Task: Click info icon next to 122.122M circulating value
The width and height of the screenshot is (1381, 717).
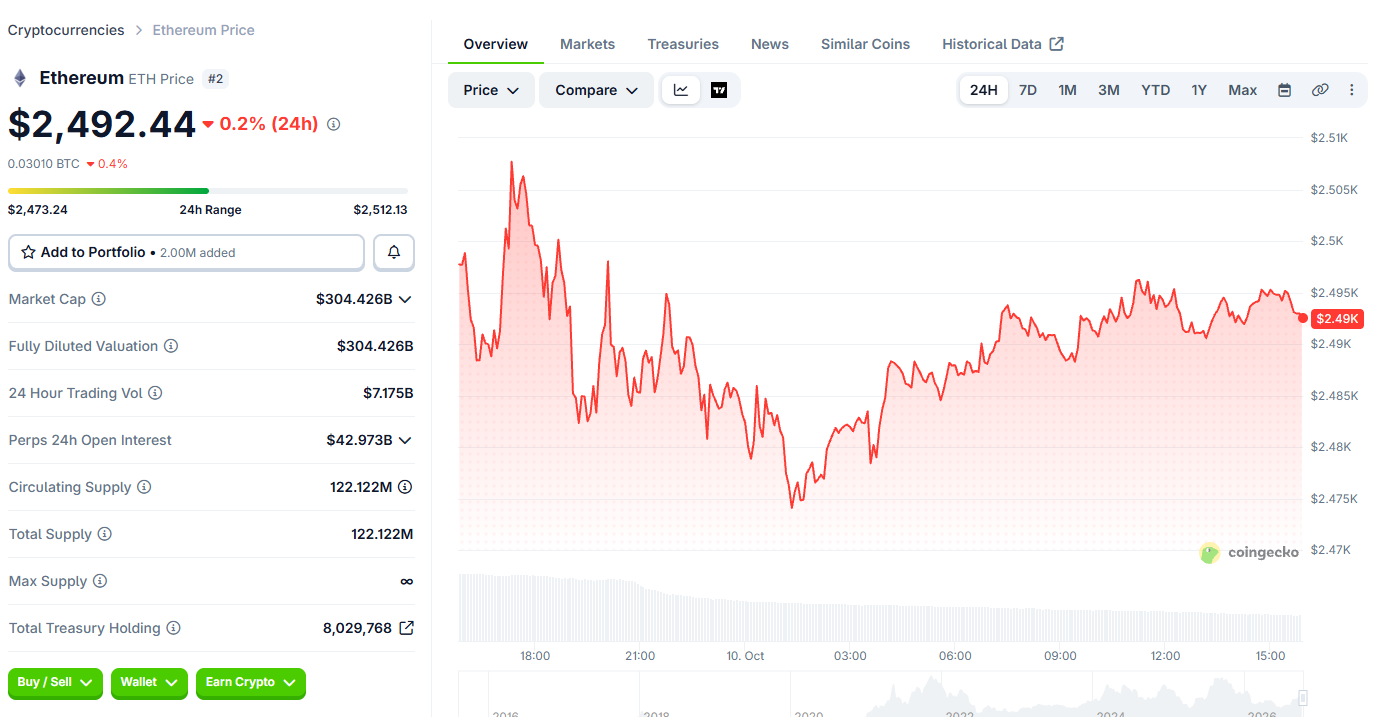Action: 405,487
